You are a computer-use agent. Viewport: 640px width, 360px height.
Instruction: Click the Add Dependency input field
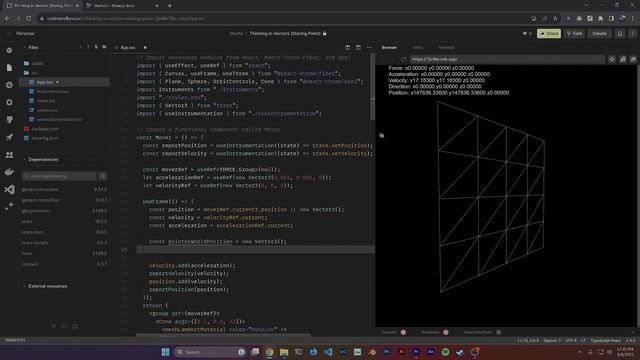pos(59,176)
